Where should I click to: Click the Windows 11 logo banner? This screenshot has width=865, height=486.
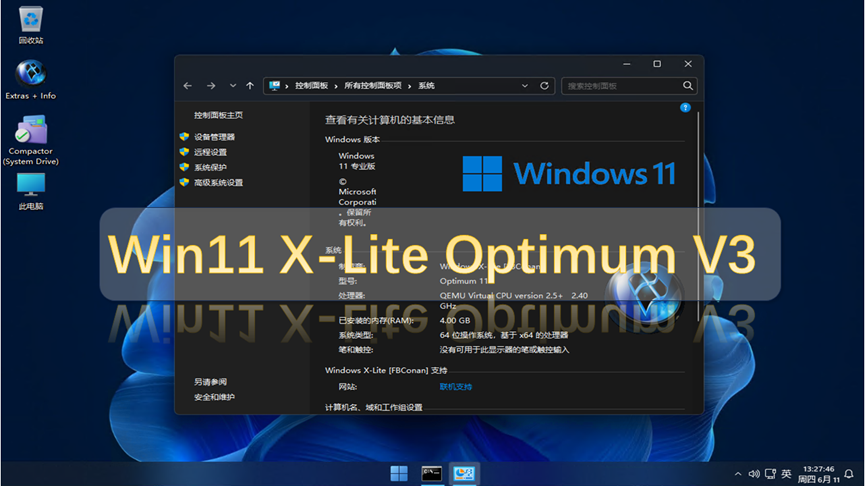(569, 173)
